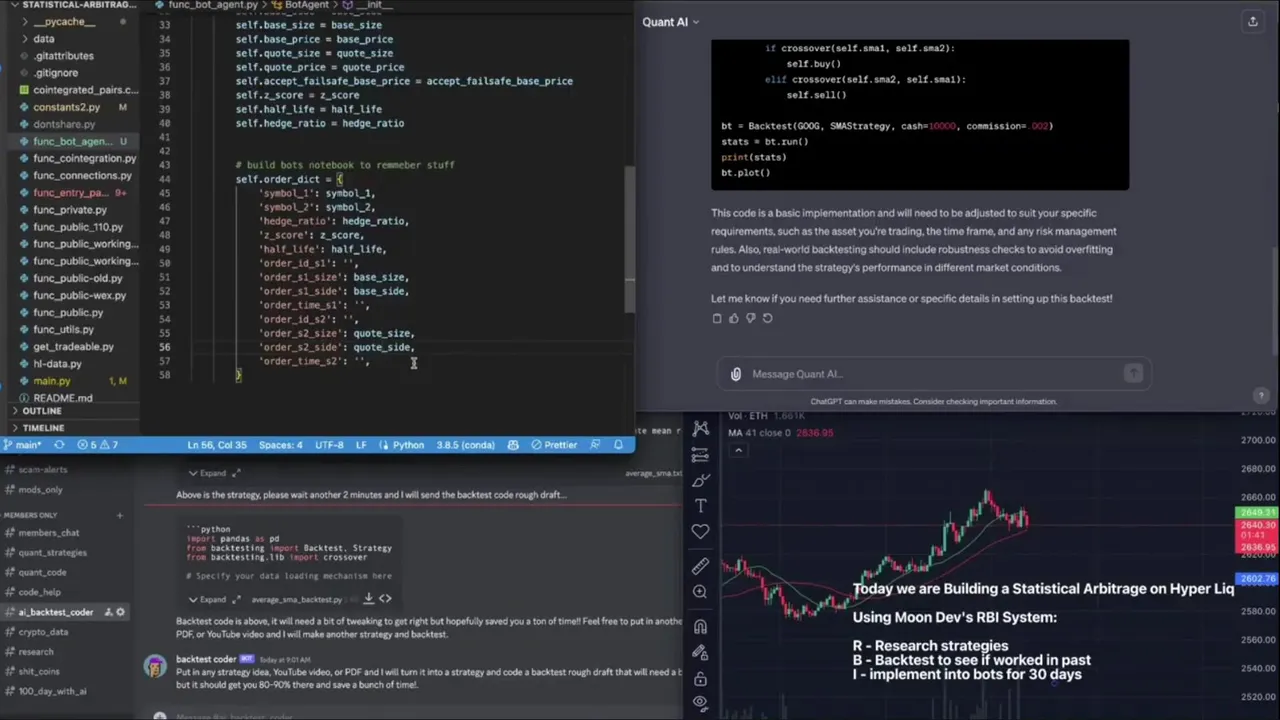The width and height of the screenshot is (1280, 720).
Task: Toggle the magnet mode icon in chart toolbar
Action: pyautogui.click(x=701, y=627)
